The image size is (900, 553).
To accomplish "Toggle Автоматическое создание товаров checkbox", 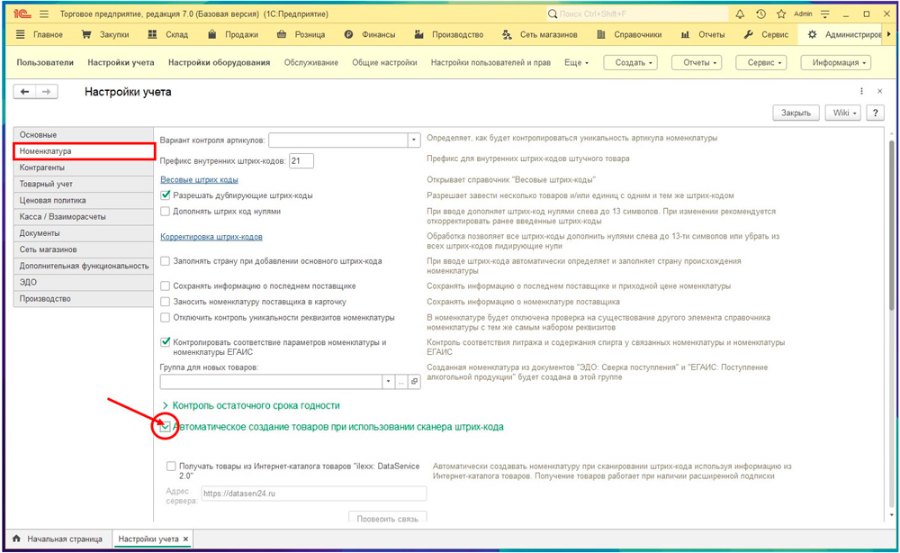I will pos(165,427).
